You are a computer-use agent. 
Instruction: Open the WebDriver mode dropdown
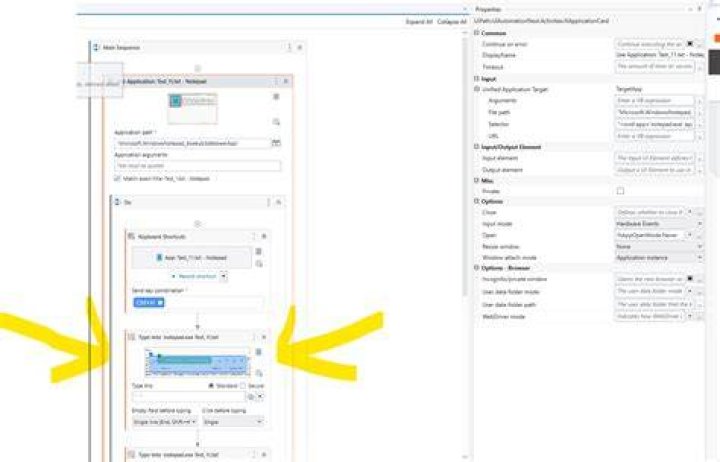point(689,316)
